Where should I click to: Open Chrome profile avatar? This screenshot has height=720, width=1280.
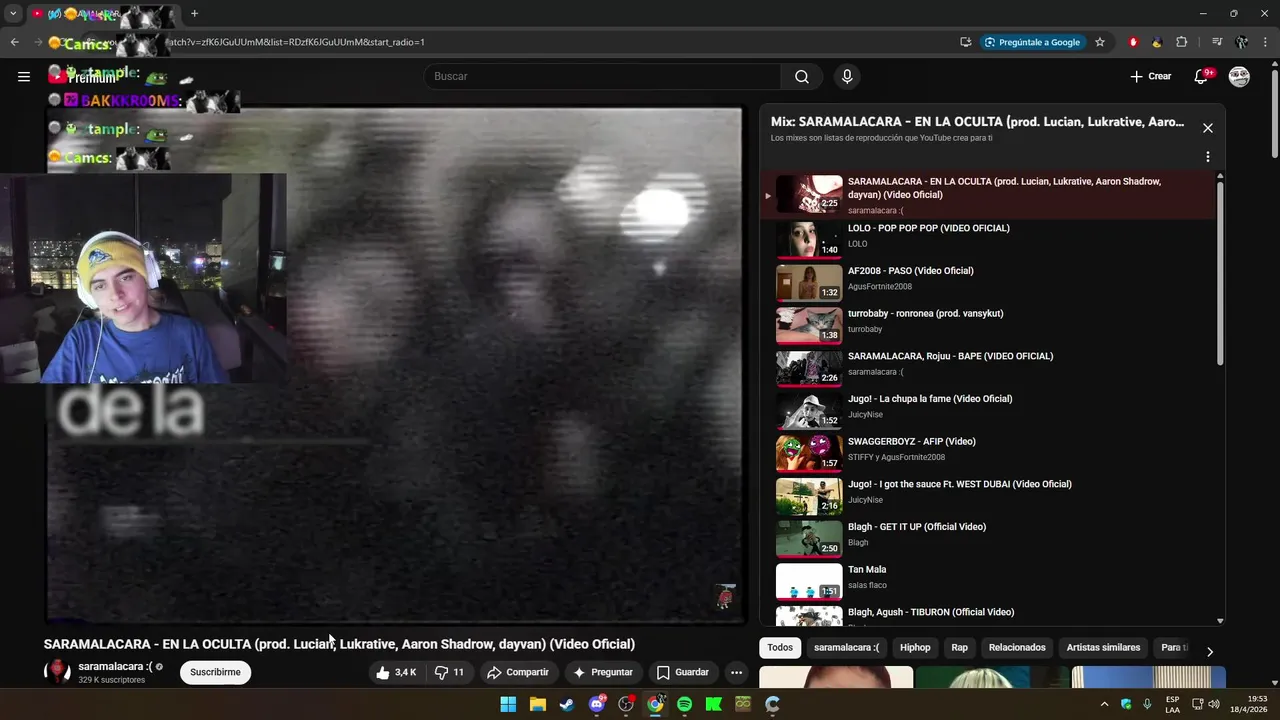tap(1241, 42)
